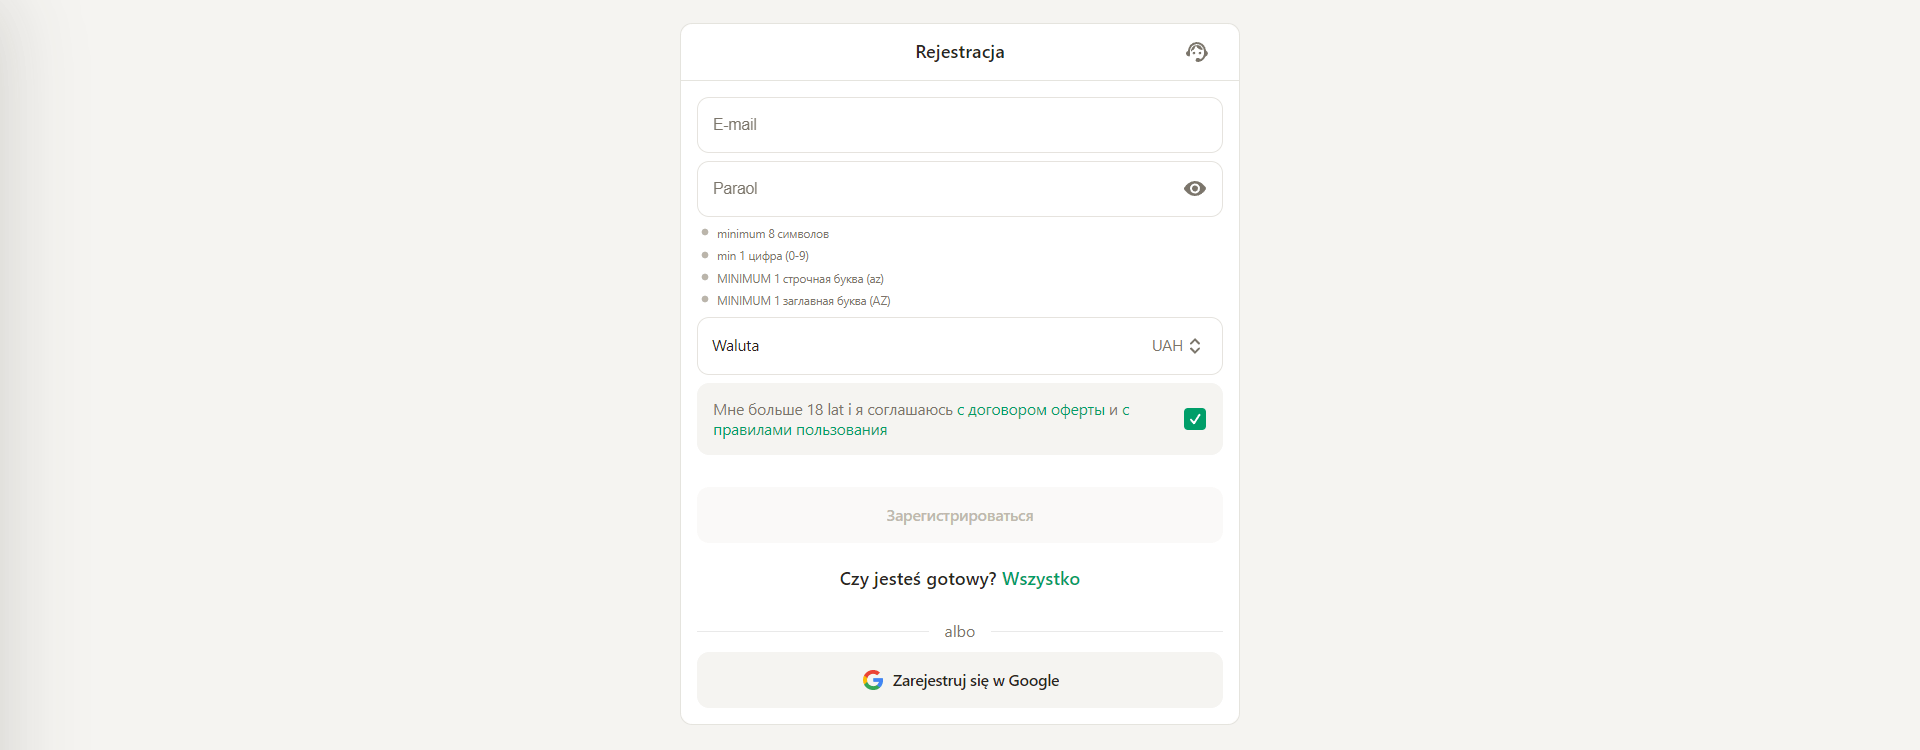Open the 'с договором оферты' link
This screenshot has height=750, width=1920.
[1031, 410]
